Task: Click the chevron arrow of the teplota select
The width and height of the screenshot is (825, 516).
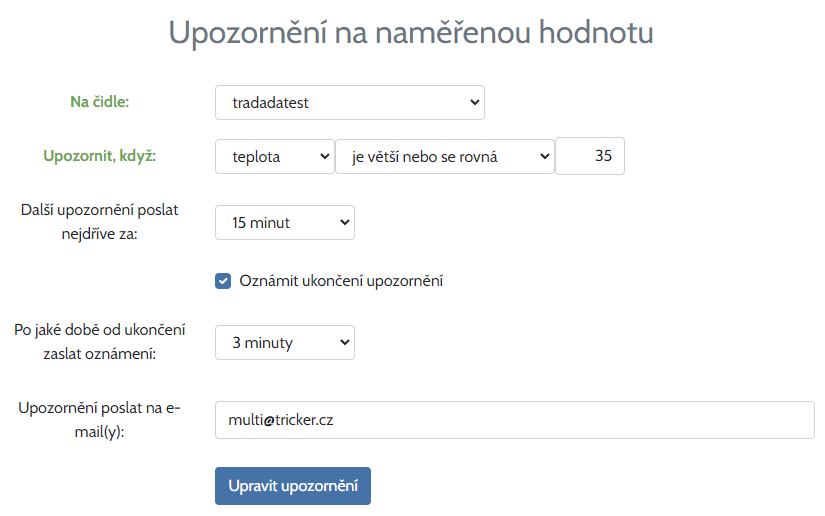Action: 323,156
